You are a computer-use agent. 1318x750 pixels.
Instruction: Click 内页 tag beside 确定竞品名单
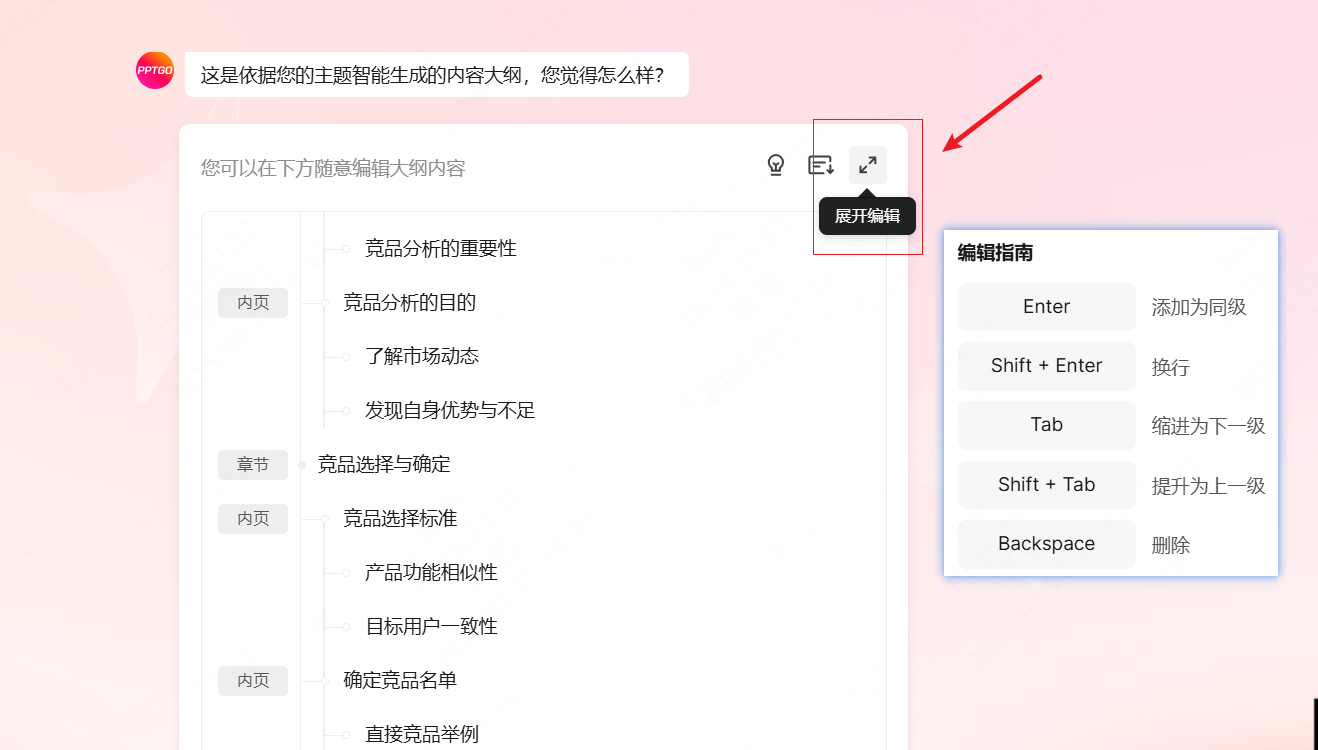pos(253,681)
